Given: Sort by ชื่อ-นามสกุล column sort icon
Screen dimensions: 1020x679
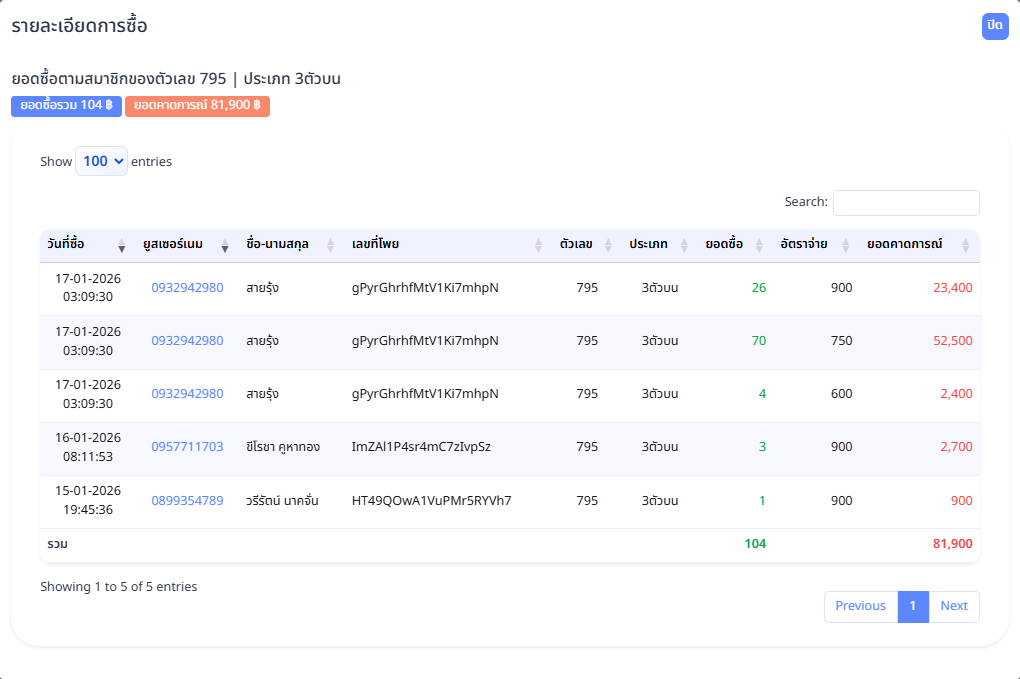Looking at the screenshot, I should coord(331,245).
